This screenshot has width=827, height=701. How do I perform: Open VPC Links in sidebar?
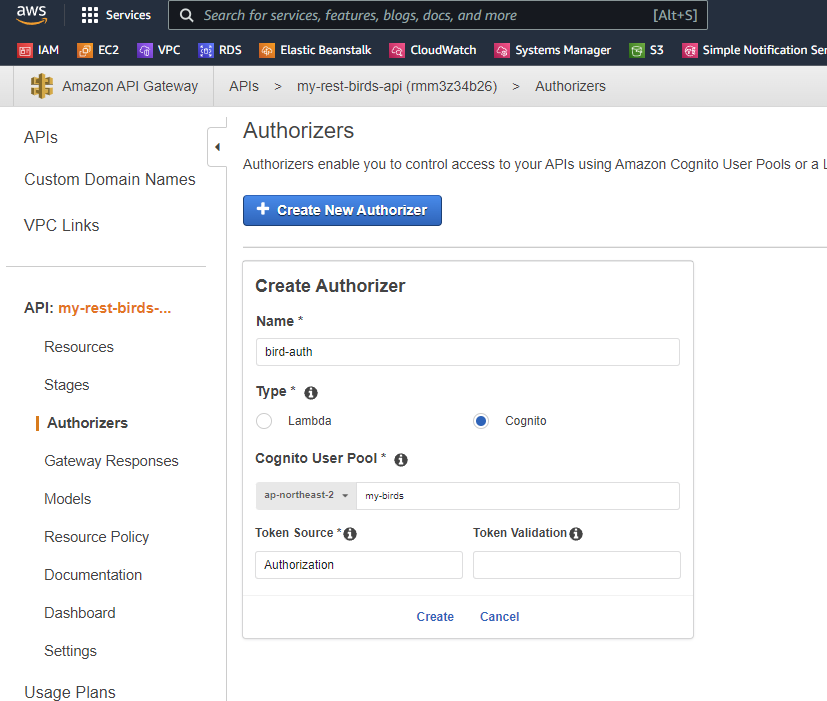61,226
